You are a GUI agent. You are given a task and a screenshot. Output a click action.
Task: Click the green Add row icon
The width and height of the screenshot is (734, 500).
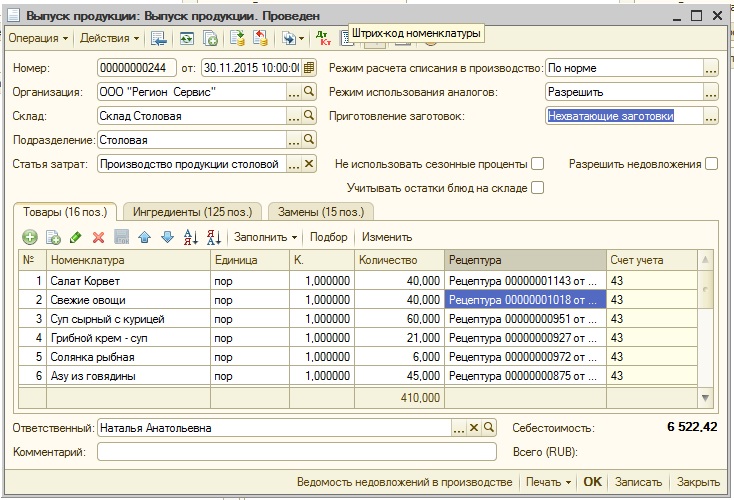pos(29,237)
